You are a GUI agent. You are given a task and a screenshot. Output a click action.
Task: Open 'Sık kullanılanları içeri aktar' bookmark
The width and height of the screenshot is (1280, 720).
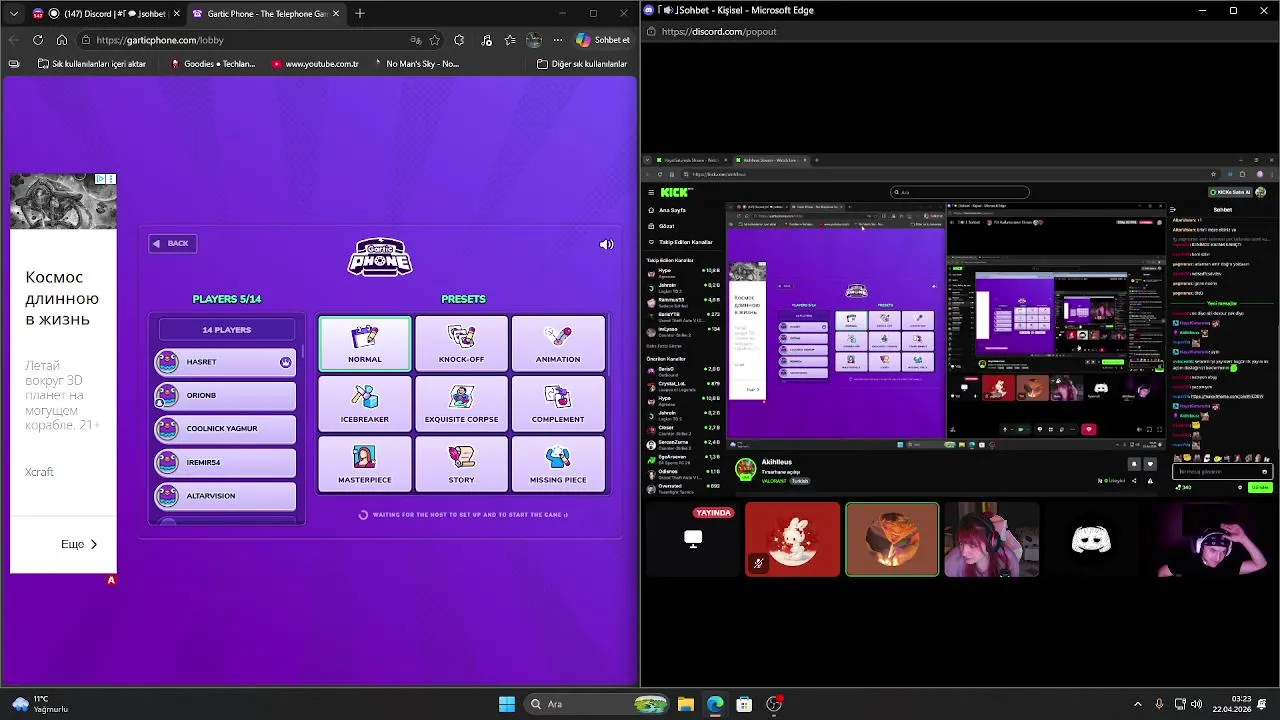pos(90,64)
